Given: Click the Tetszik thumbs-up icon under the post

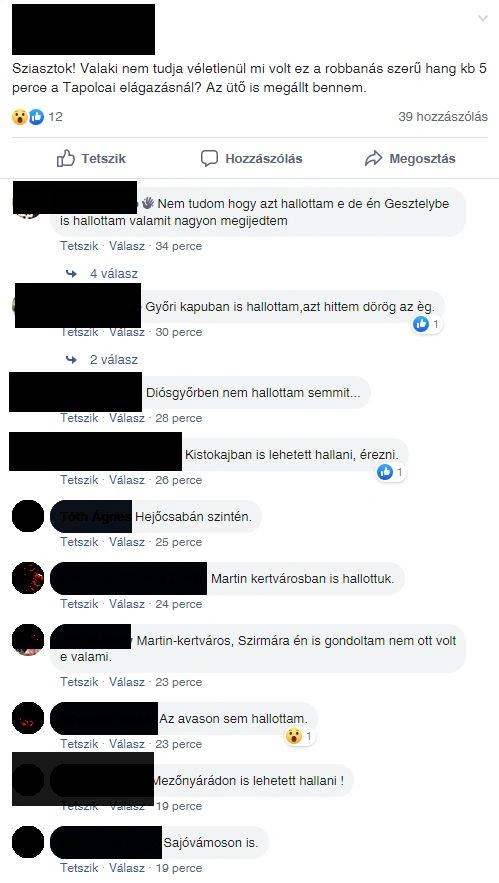Looking at the screenshot, I should coord(66,158).
